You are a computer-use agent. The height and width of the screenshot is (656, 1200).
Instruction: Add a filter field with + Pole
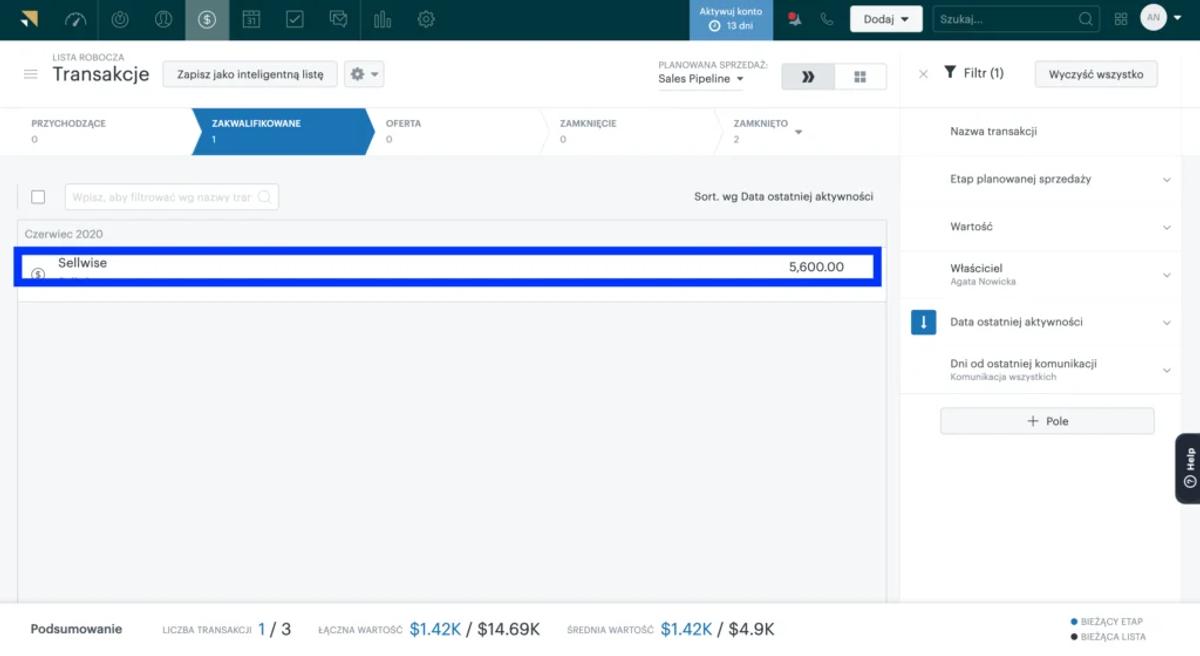(1047, 421)
